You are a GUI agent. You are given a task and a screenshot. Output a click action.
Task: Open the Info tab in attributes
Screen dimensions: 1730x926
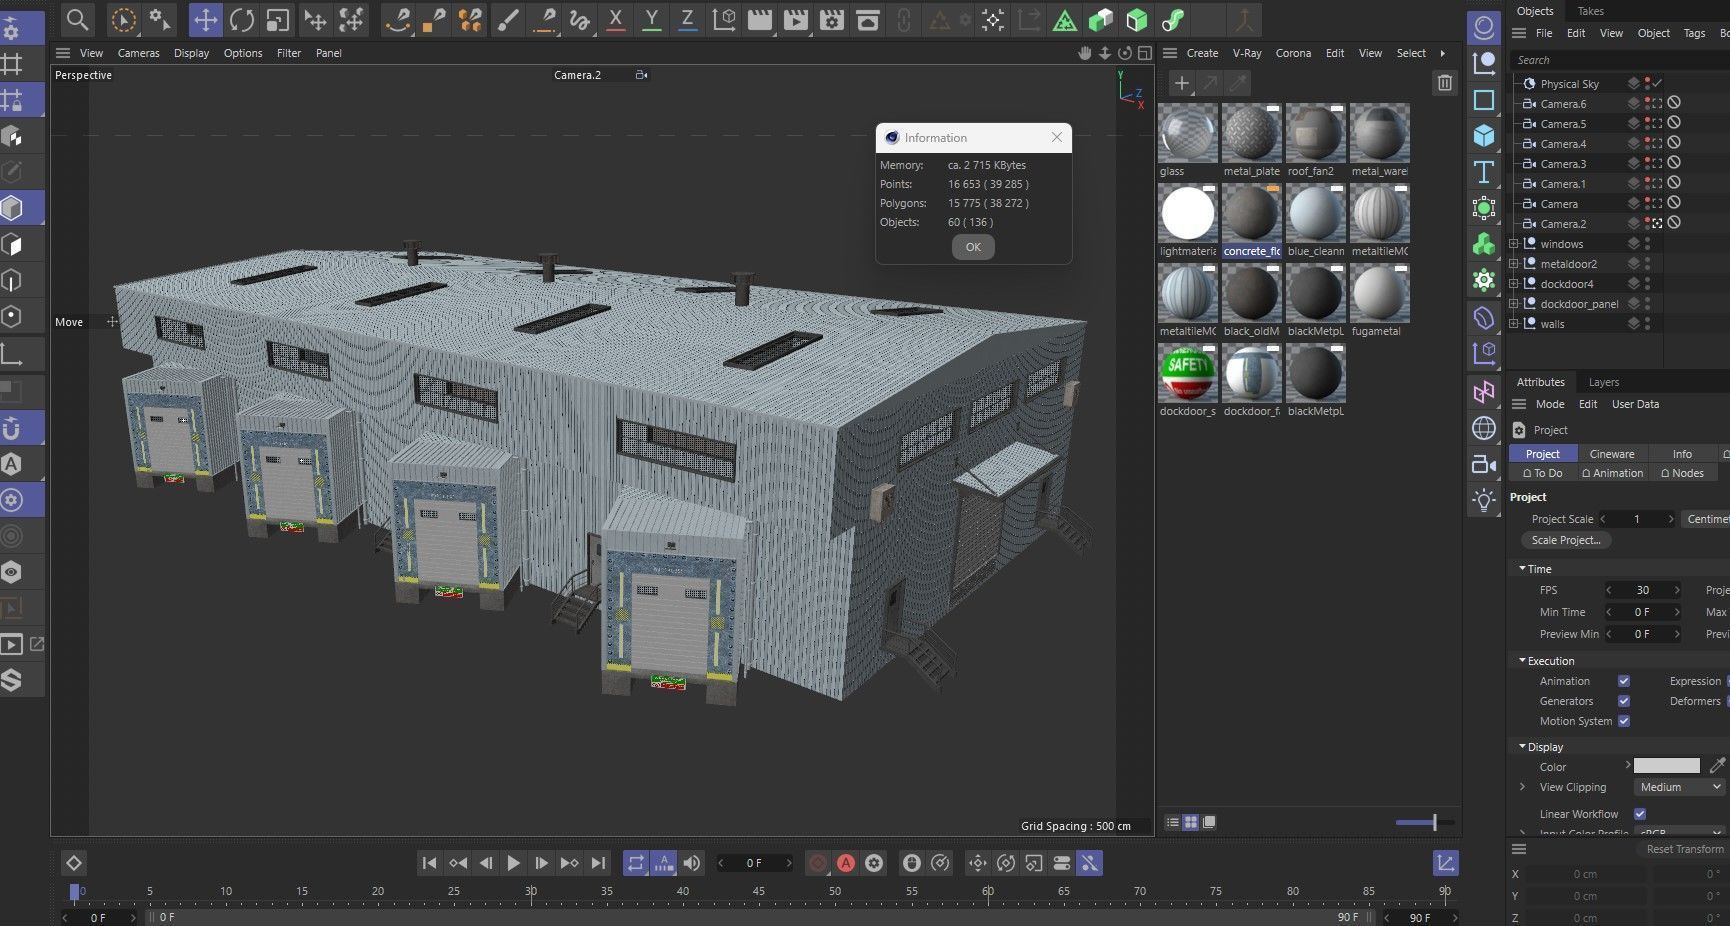coord(1682,454)
